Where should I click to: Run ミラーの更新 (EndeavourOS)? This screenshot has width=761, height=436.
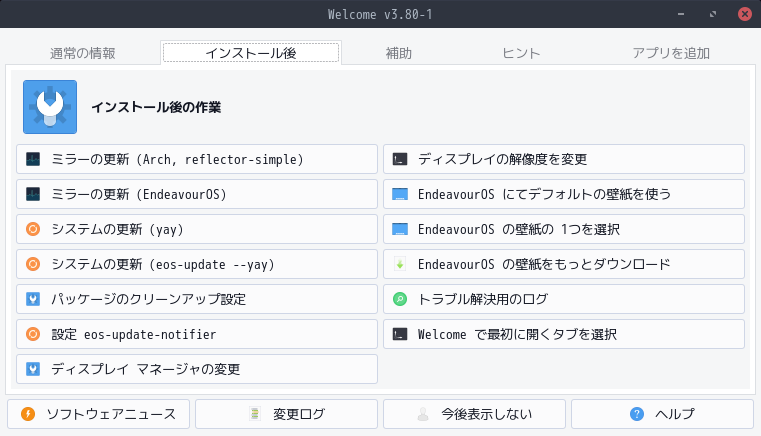(197, 194)
